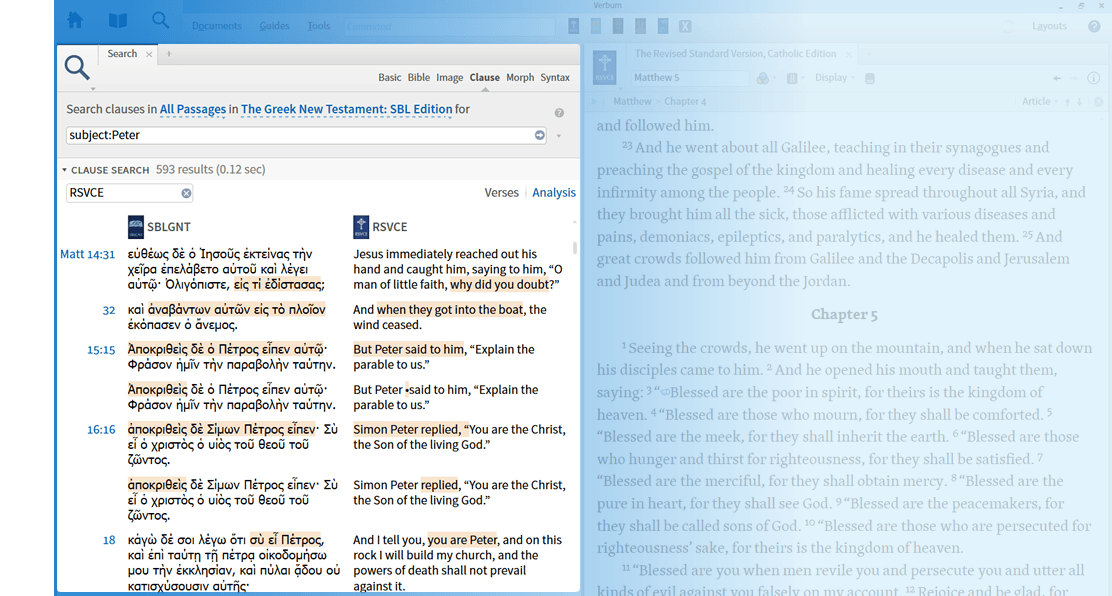Click the sync status icon beside Layouts
The width and height of the screenshot is (1112, 596).
(x=1008, y=26)
